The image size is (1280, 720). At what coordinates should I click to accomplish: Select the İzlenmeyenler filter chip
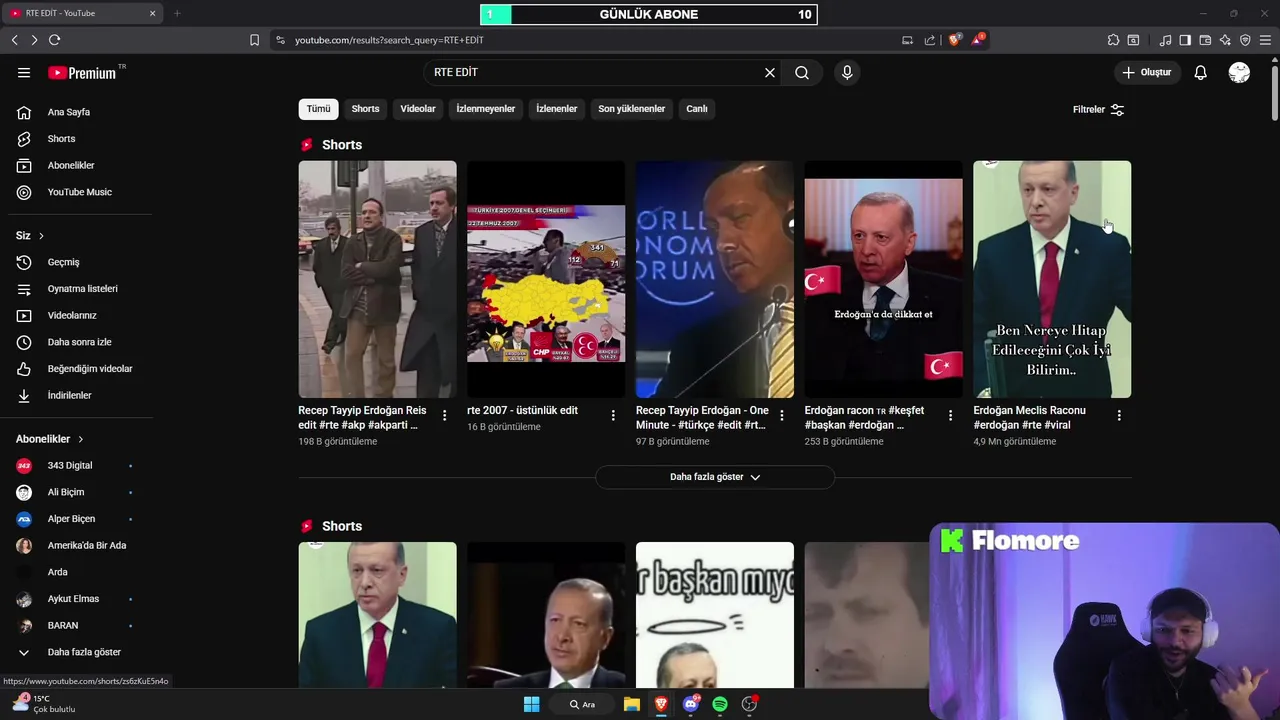coord(486,109)
